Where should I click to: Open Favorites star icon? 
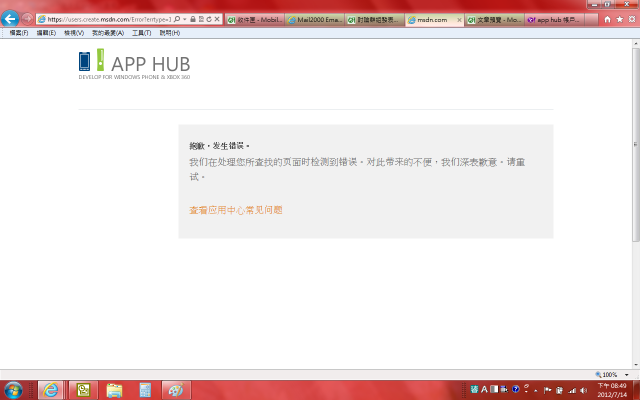(x=620, y=19)
